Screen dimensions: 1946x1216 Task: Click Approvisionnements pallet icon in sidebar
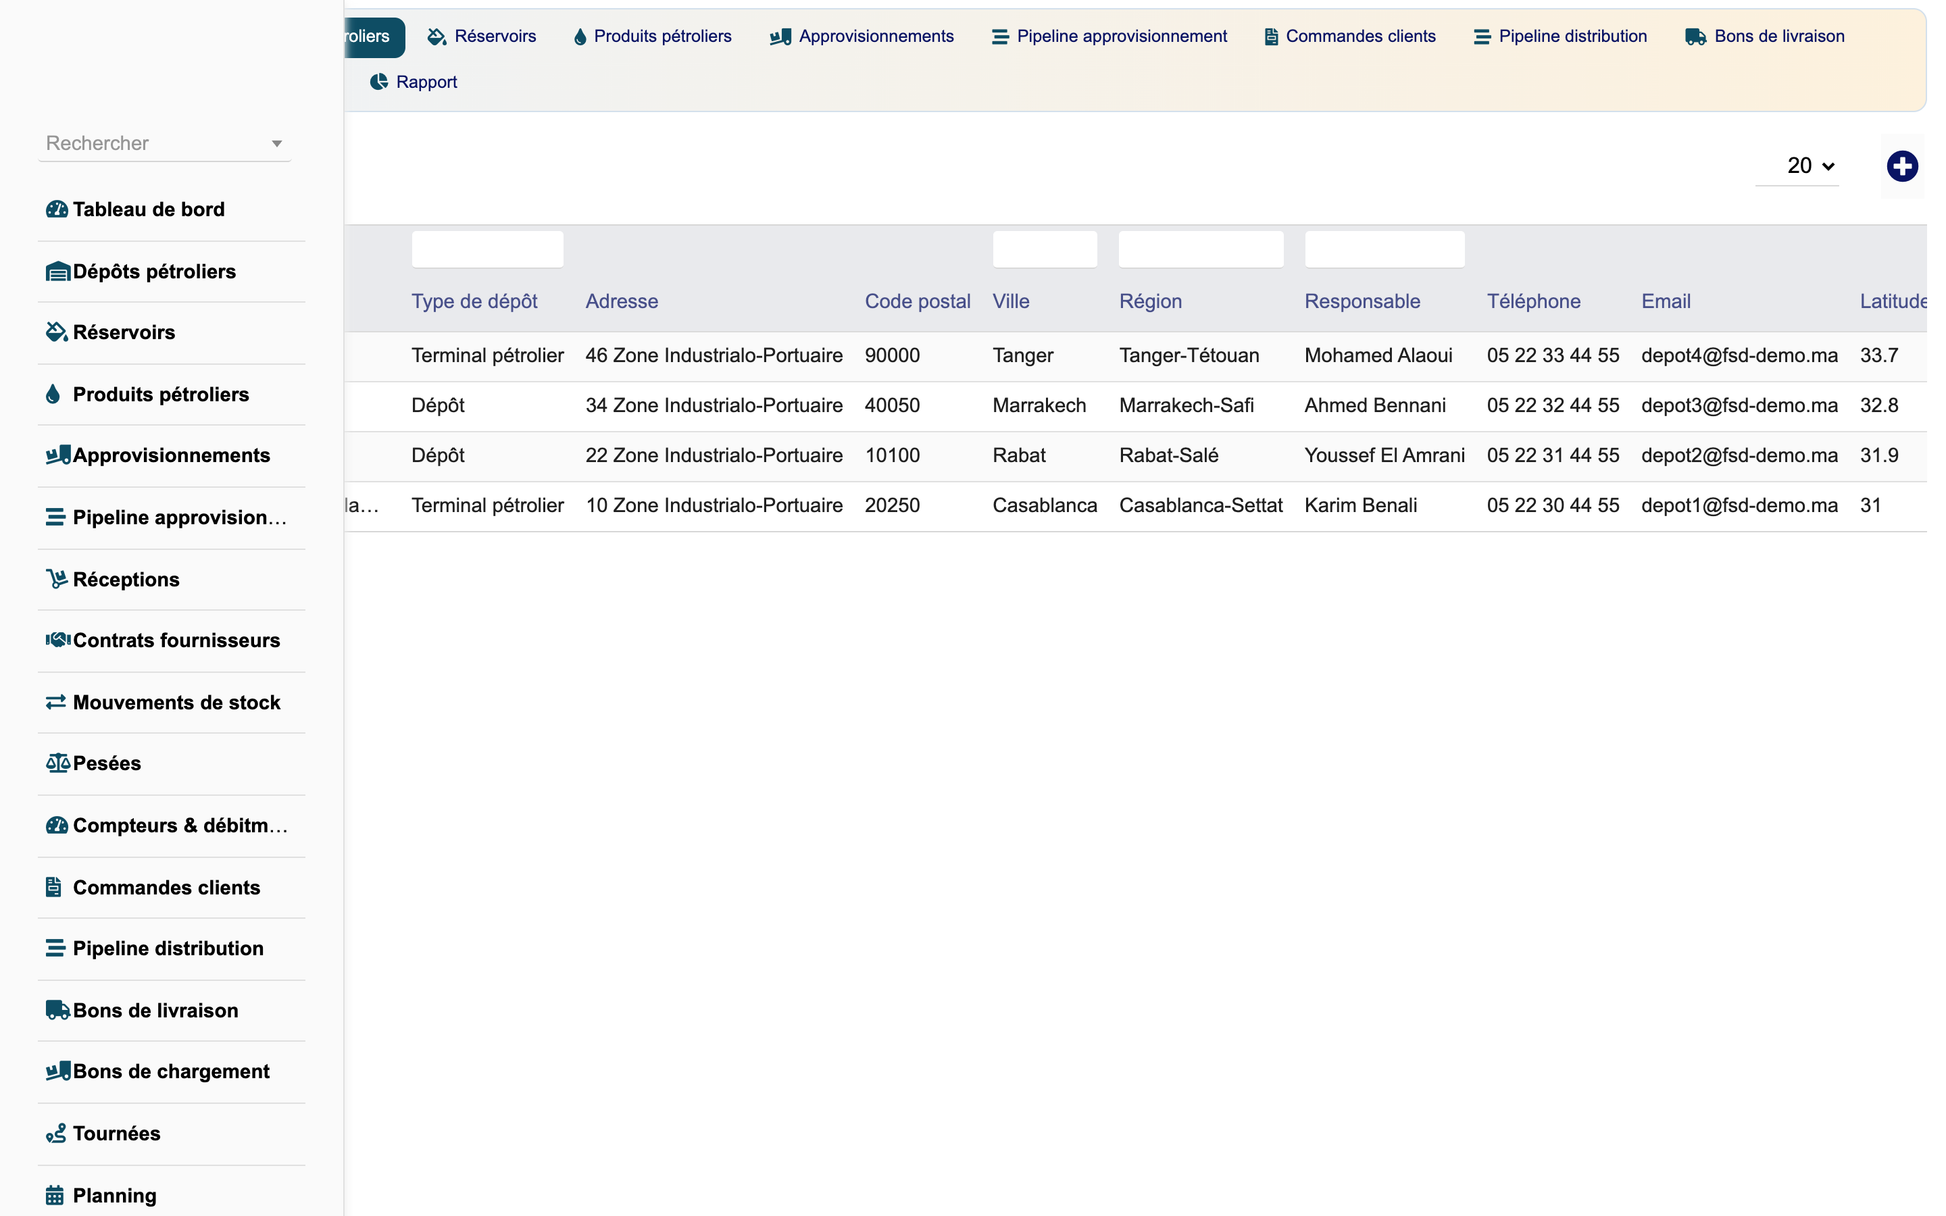tap(58, 455)
